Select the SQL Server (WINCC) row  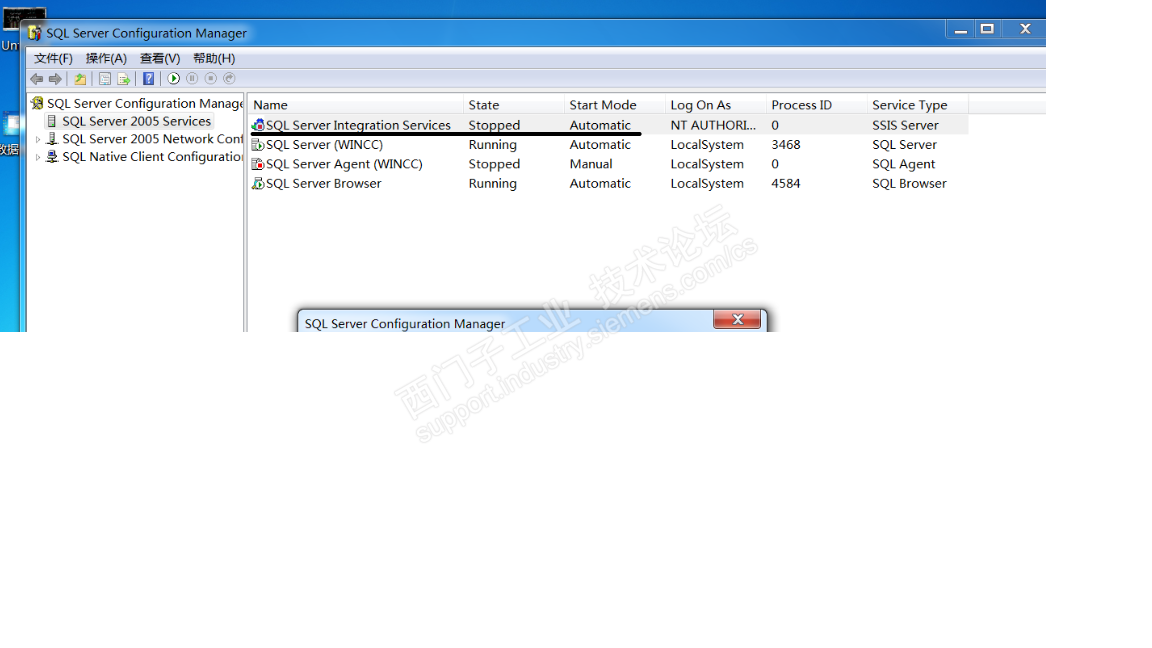(x=608, y=145)
